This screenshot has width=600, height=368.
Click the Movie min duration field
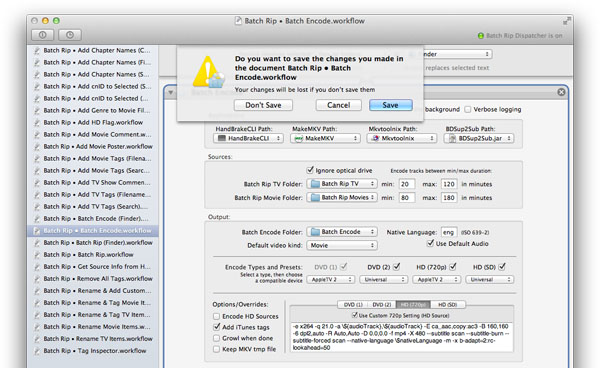[x=407, y=198]
